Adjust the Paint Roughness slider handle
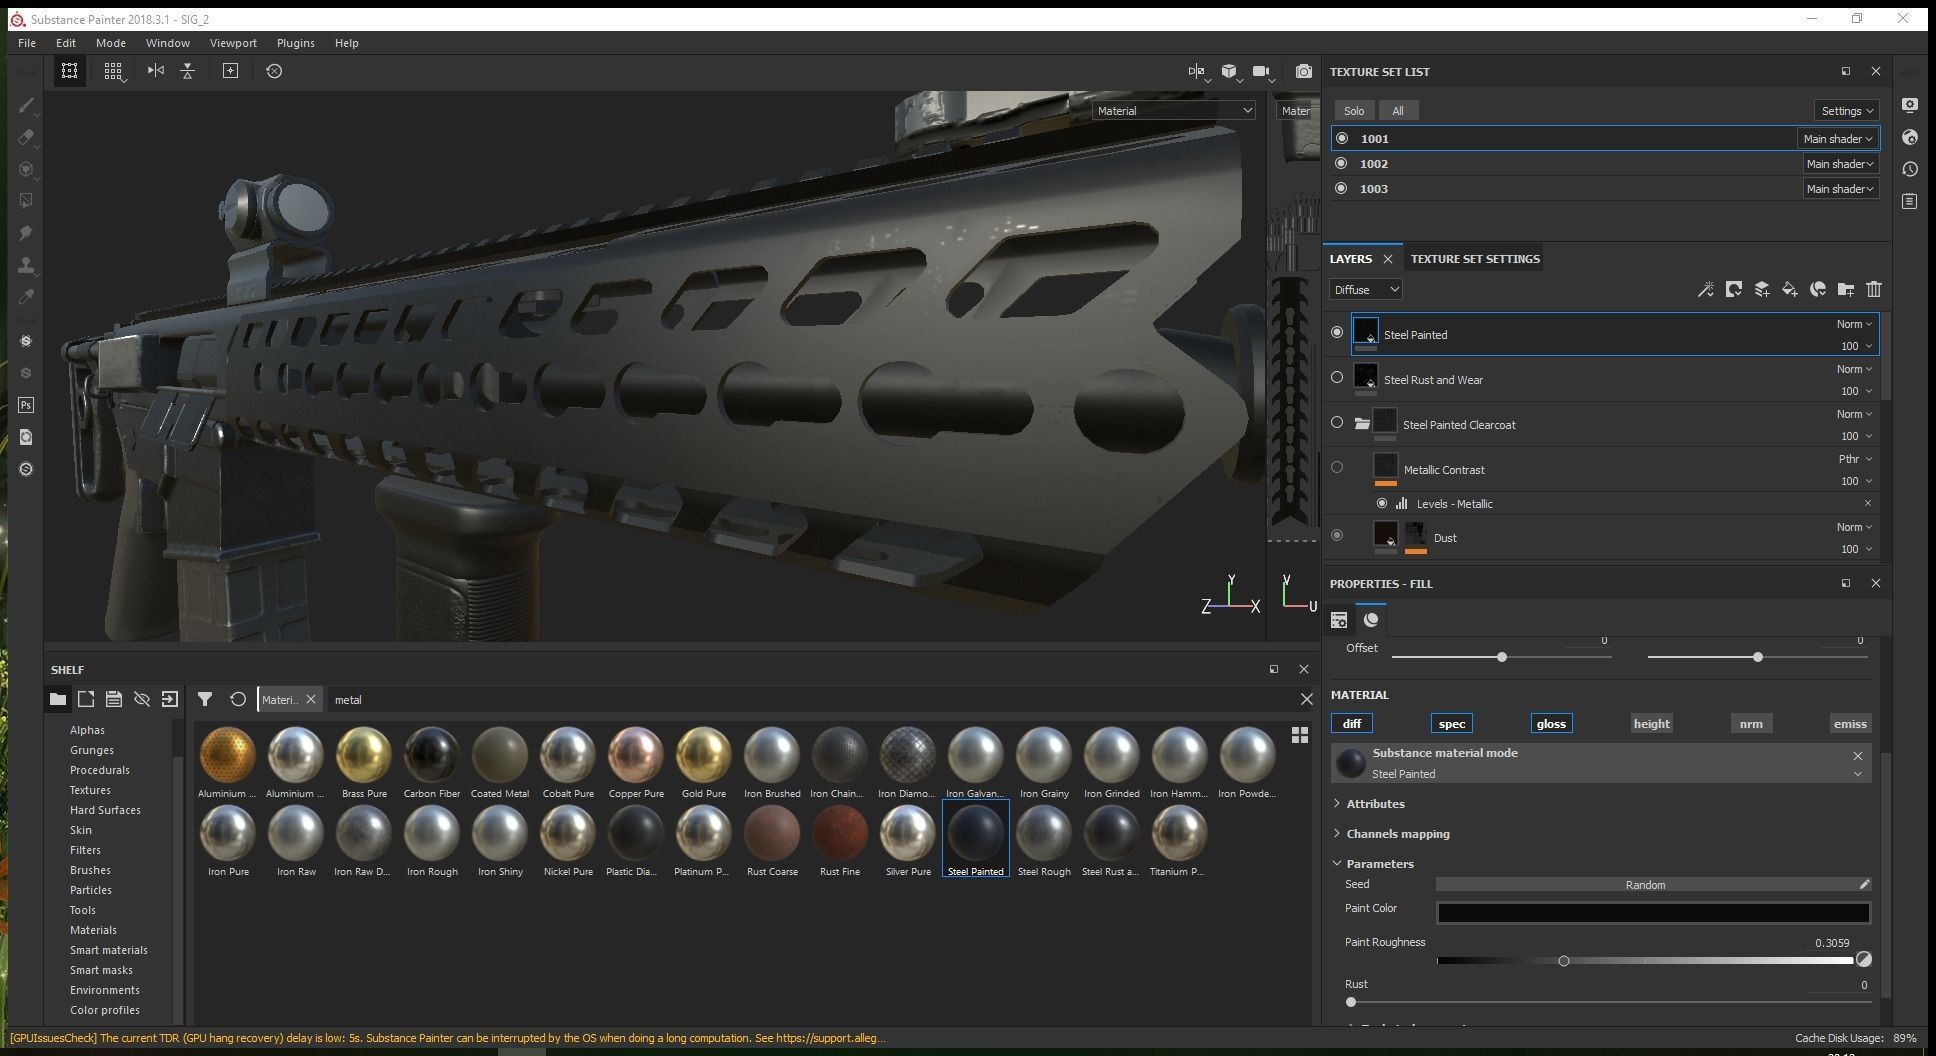 [x=1564, y=961]
